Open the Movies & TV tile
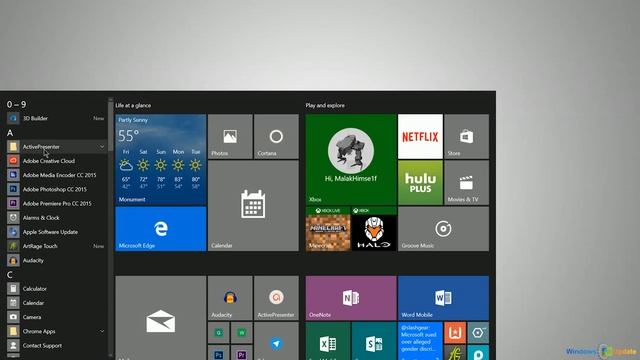Screen dimensions: 640x360 [467, 182]
